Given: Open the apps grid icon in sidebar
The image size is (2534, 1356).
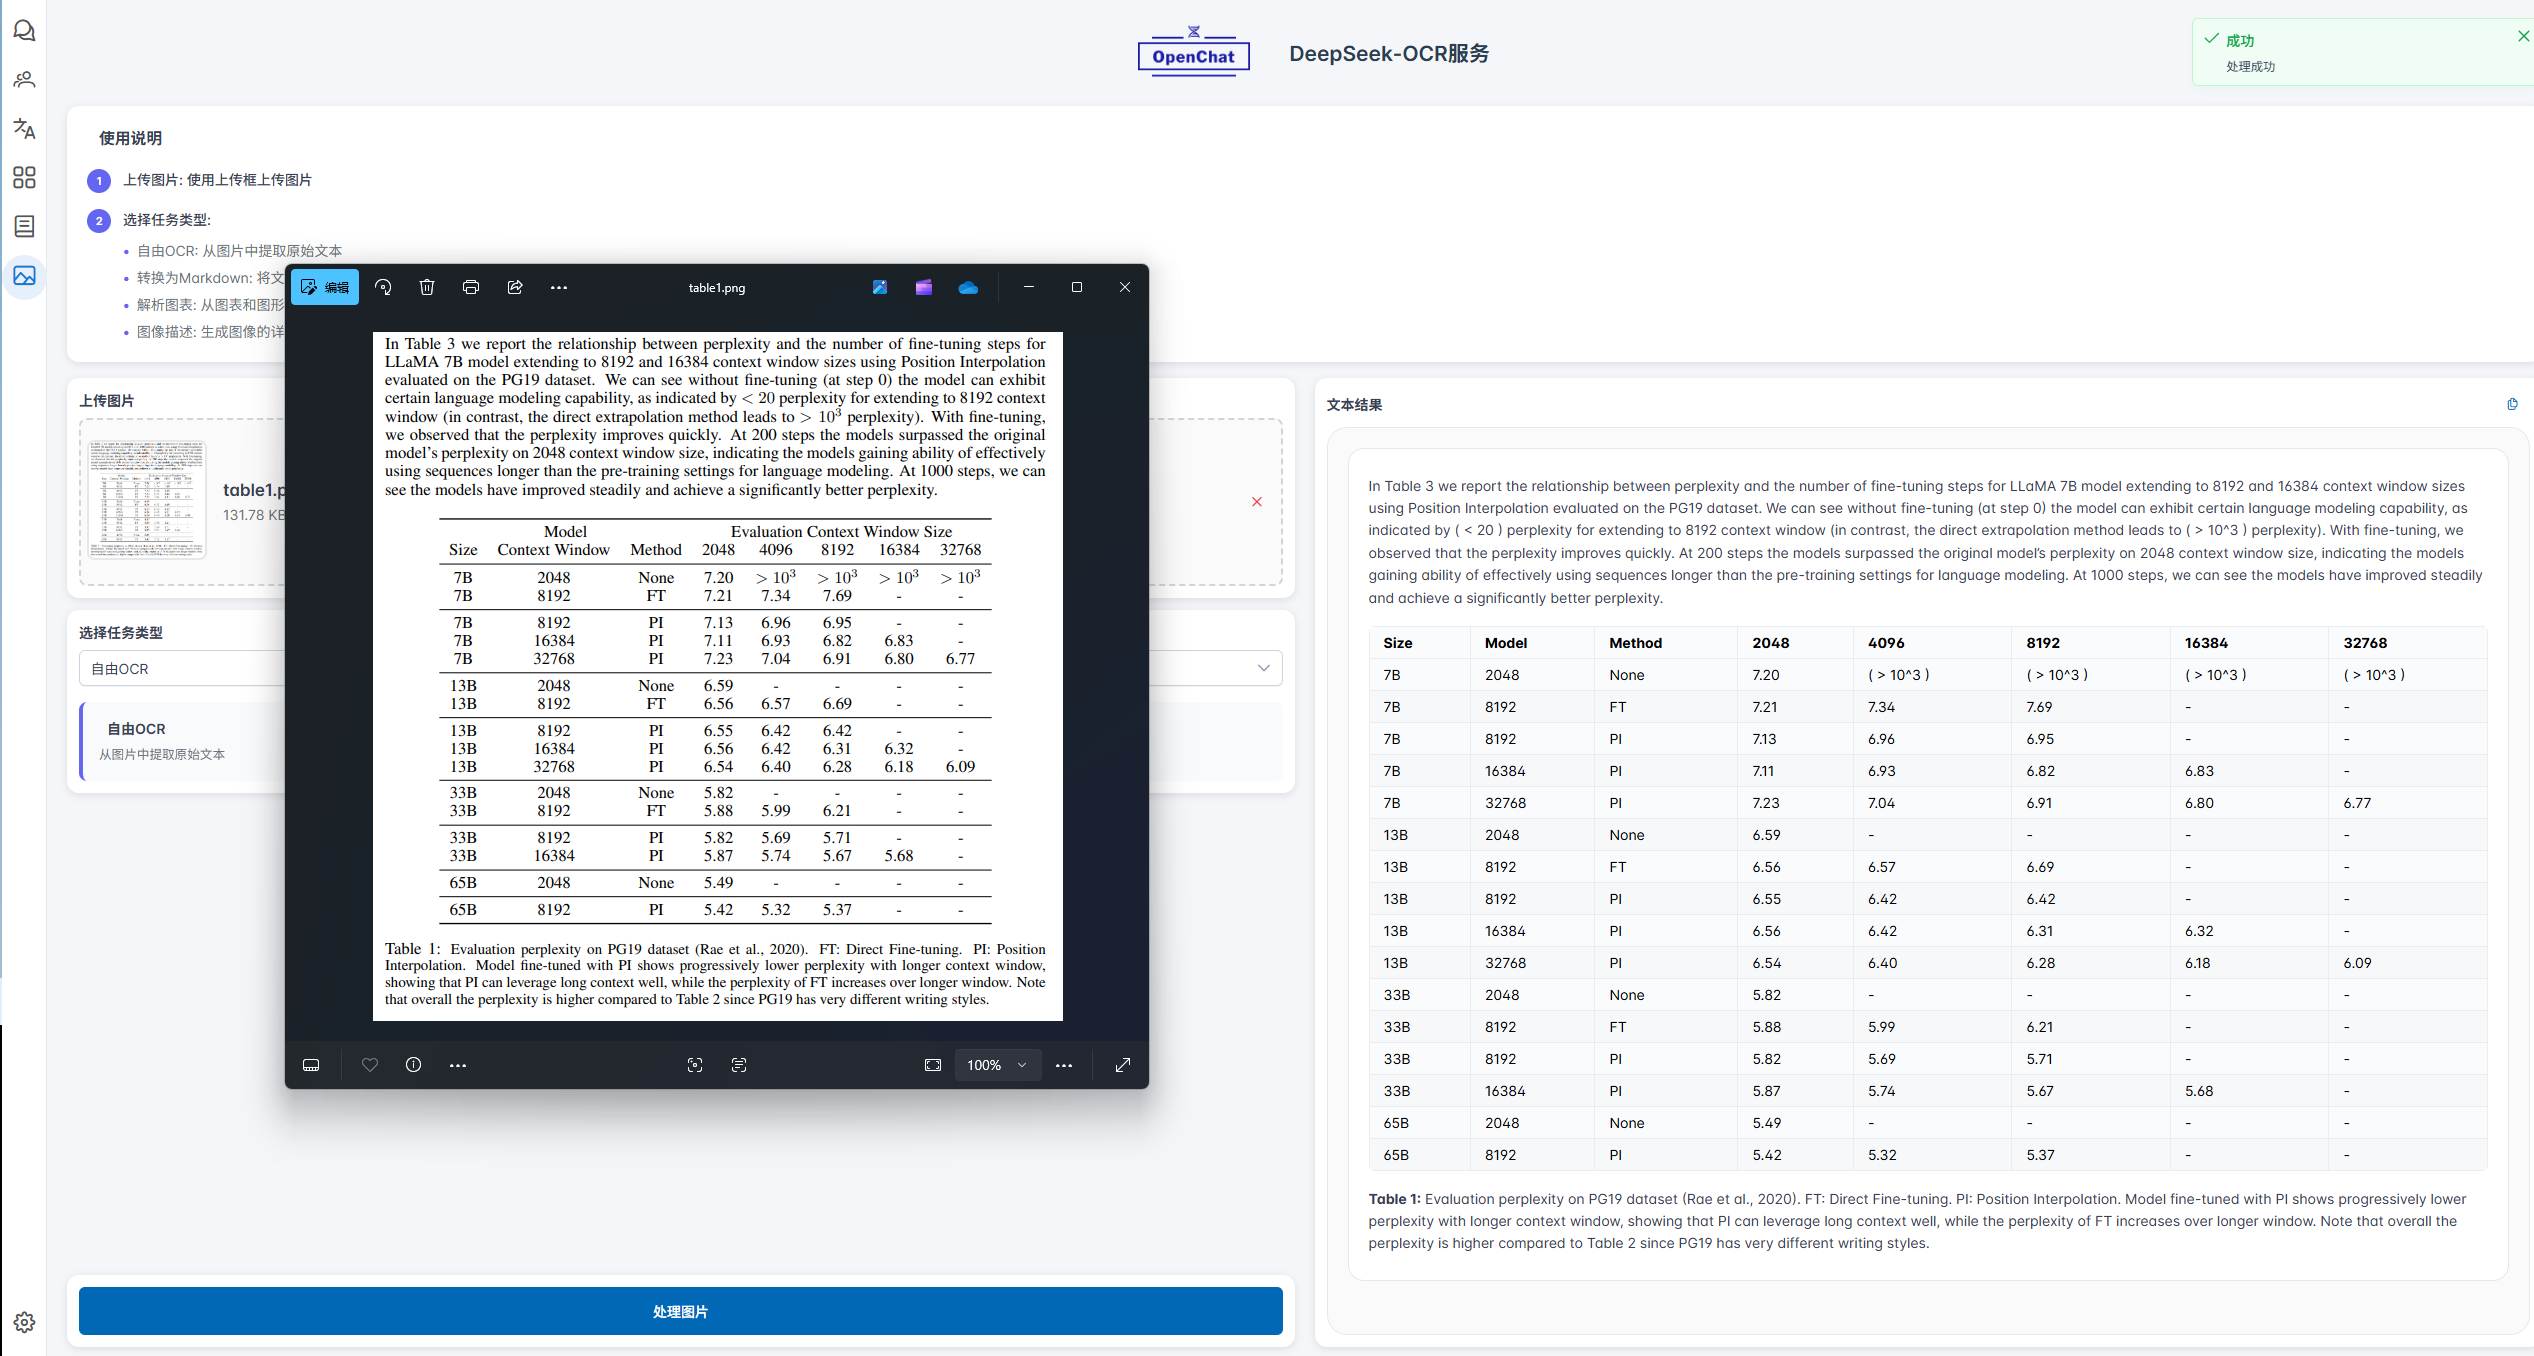Looking at the screenshot, I should 24,177.
